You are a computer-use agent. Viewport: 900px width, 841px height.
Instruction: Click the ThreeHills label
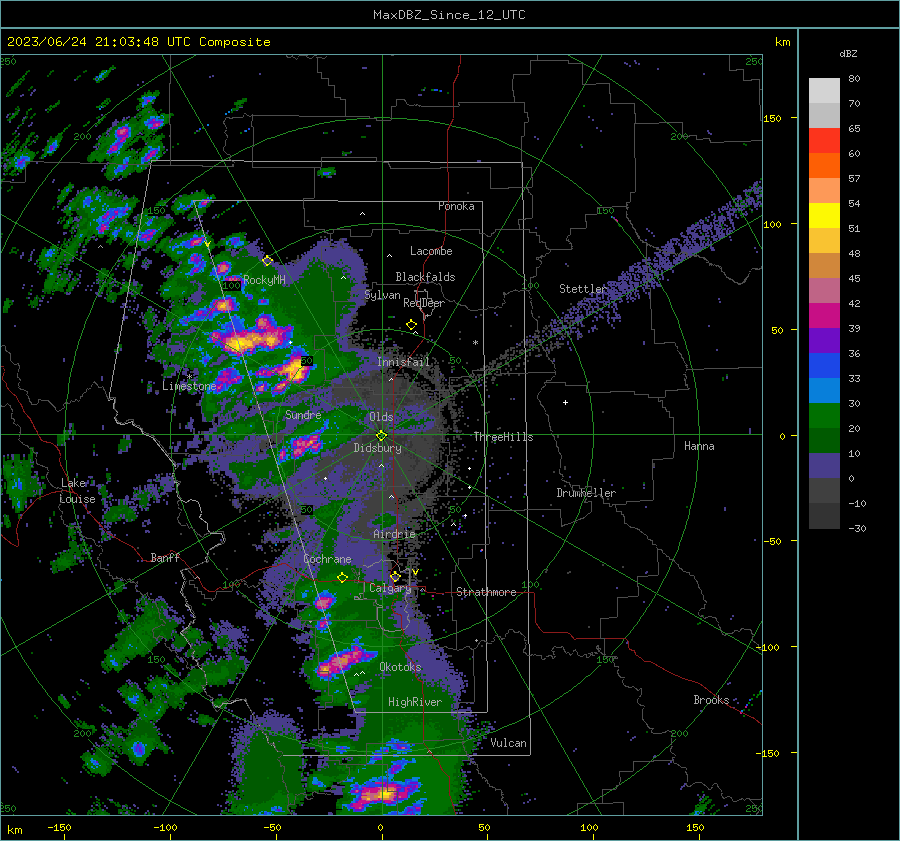pyautogui.click(x=503, y=437)
